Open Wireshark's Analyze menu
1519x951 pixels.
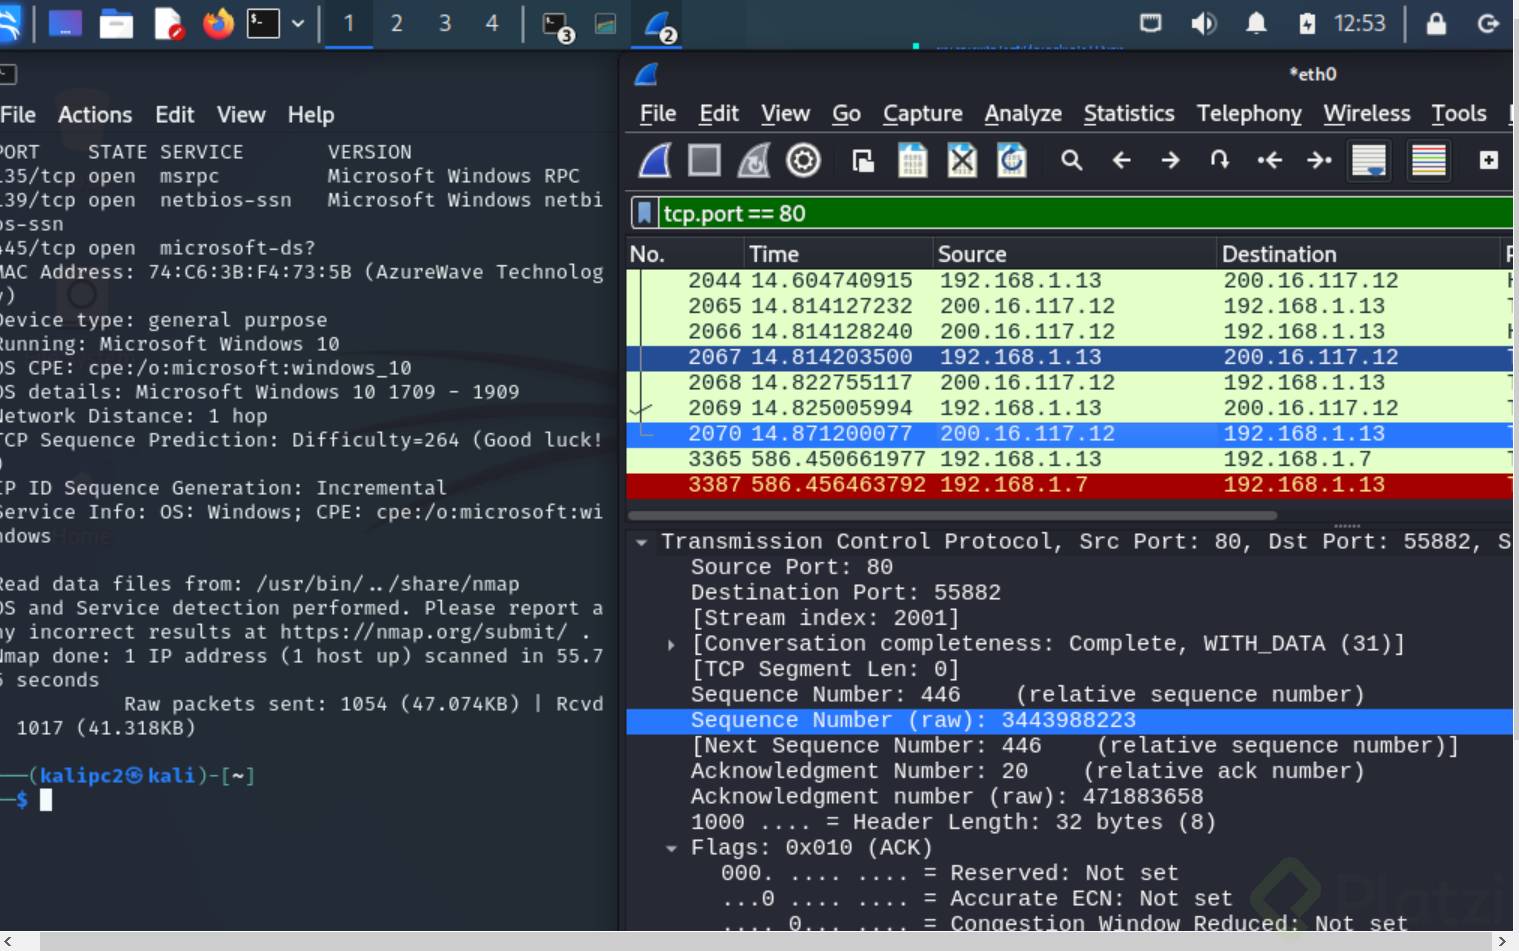[1023, 114]
